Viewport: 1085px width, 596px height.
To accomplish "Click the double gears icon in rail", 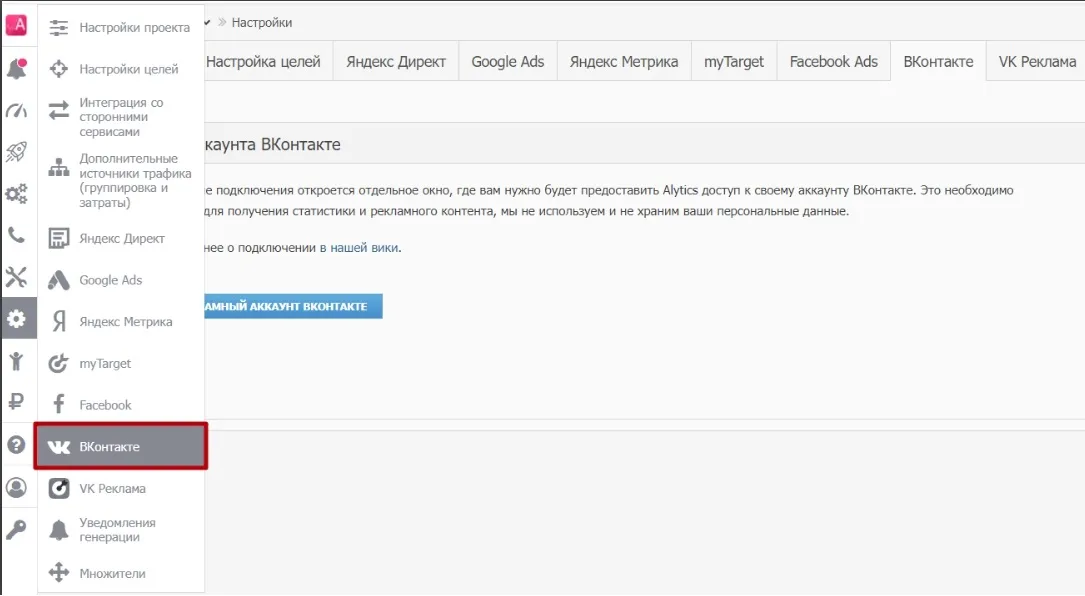I will click(17, 193).
